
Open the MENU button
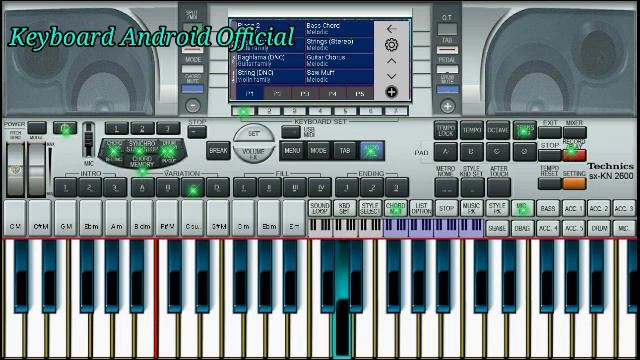292,151
